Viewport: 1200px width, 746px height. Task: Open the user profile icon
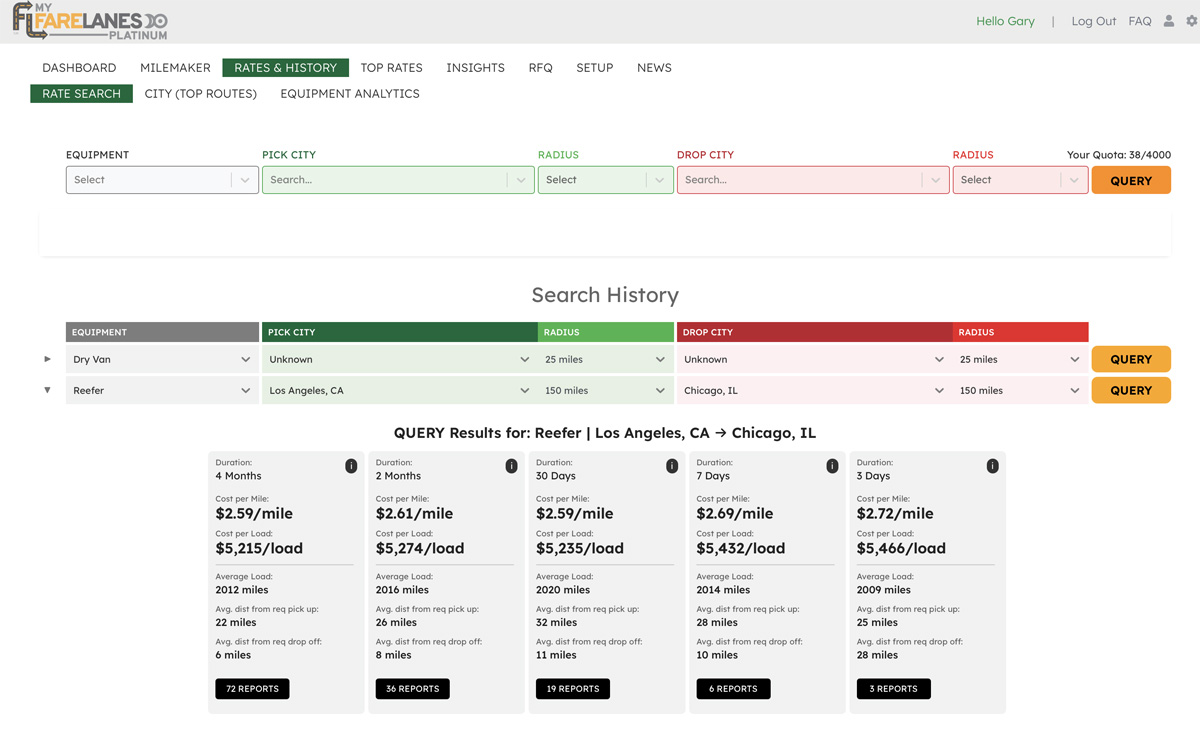point(1168,21)
